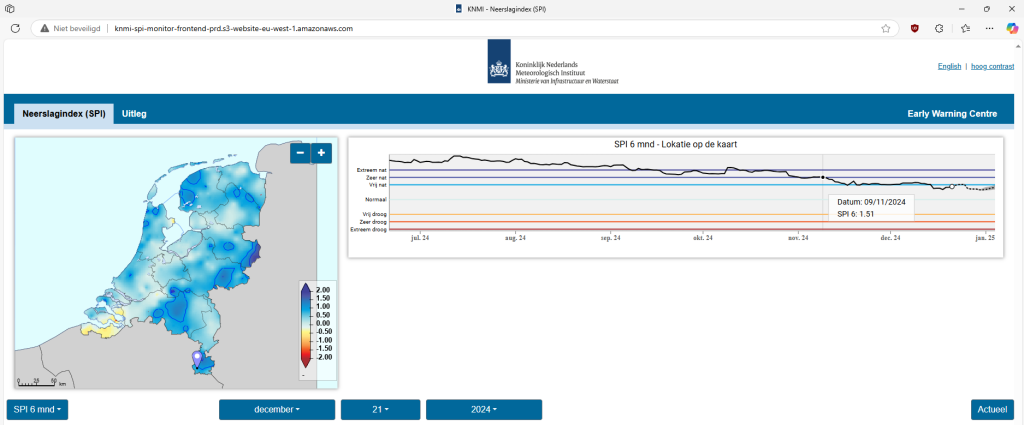The height and width of the screenshot is (425, 1024).
Task: Open the day 21 dropdown
Action: pos(379,410)
